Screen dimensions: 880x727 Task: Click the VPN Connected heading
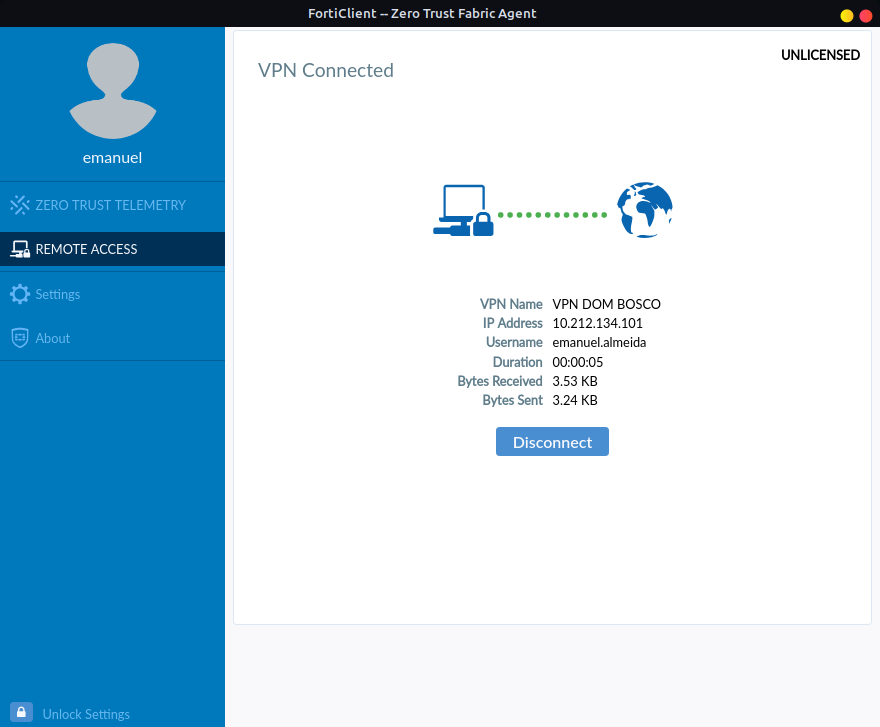pyautogui.click(x=326, y=70)
